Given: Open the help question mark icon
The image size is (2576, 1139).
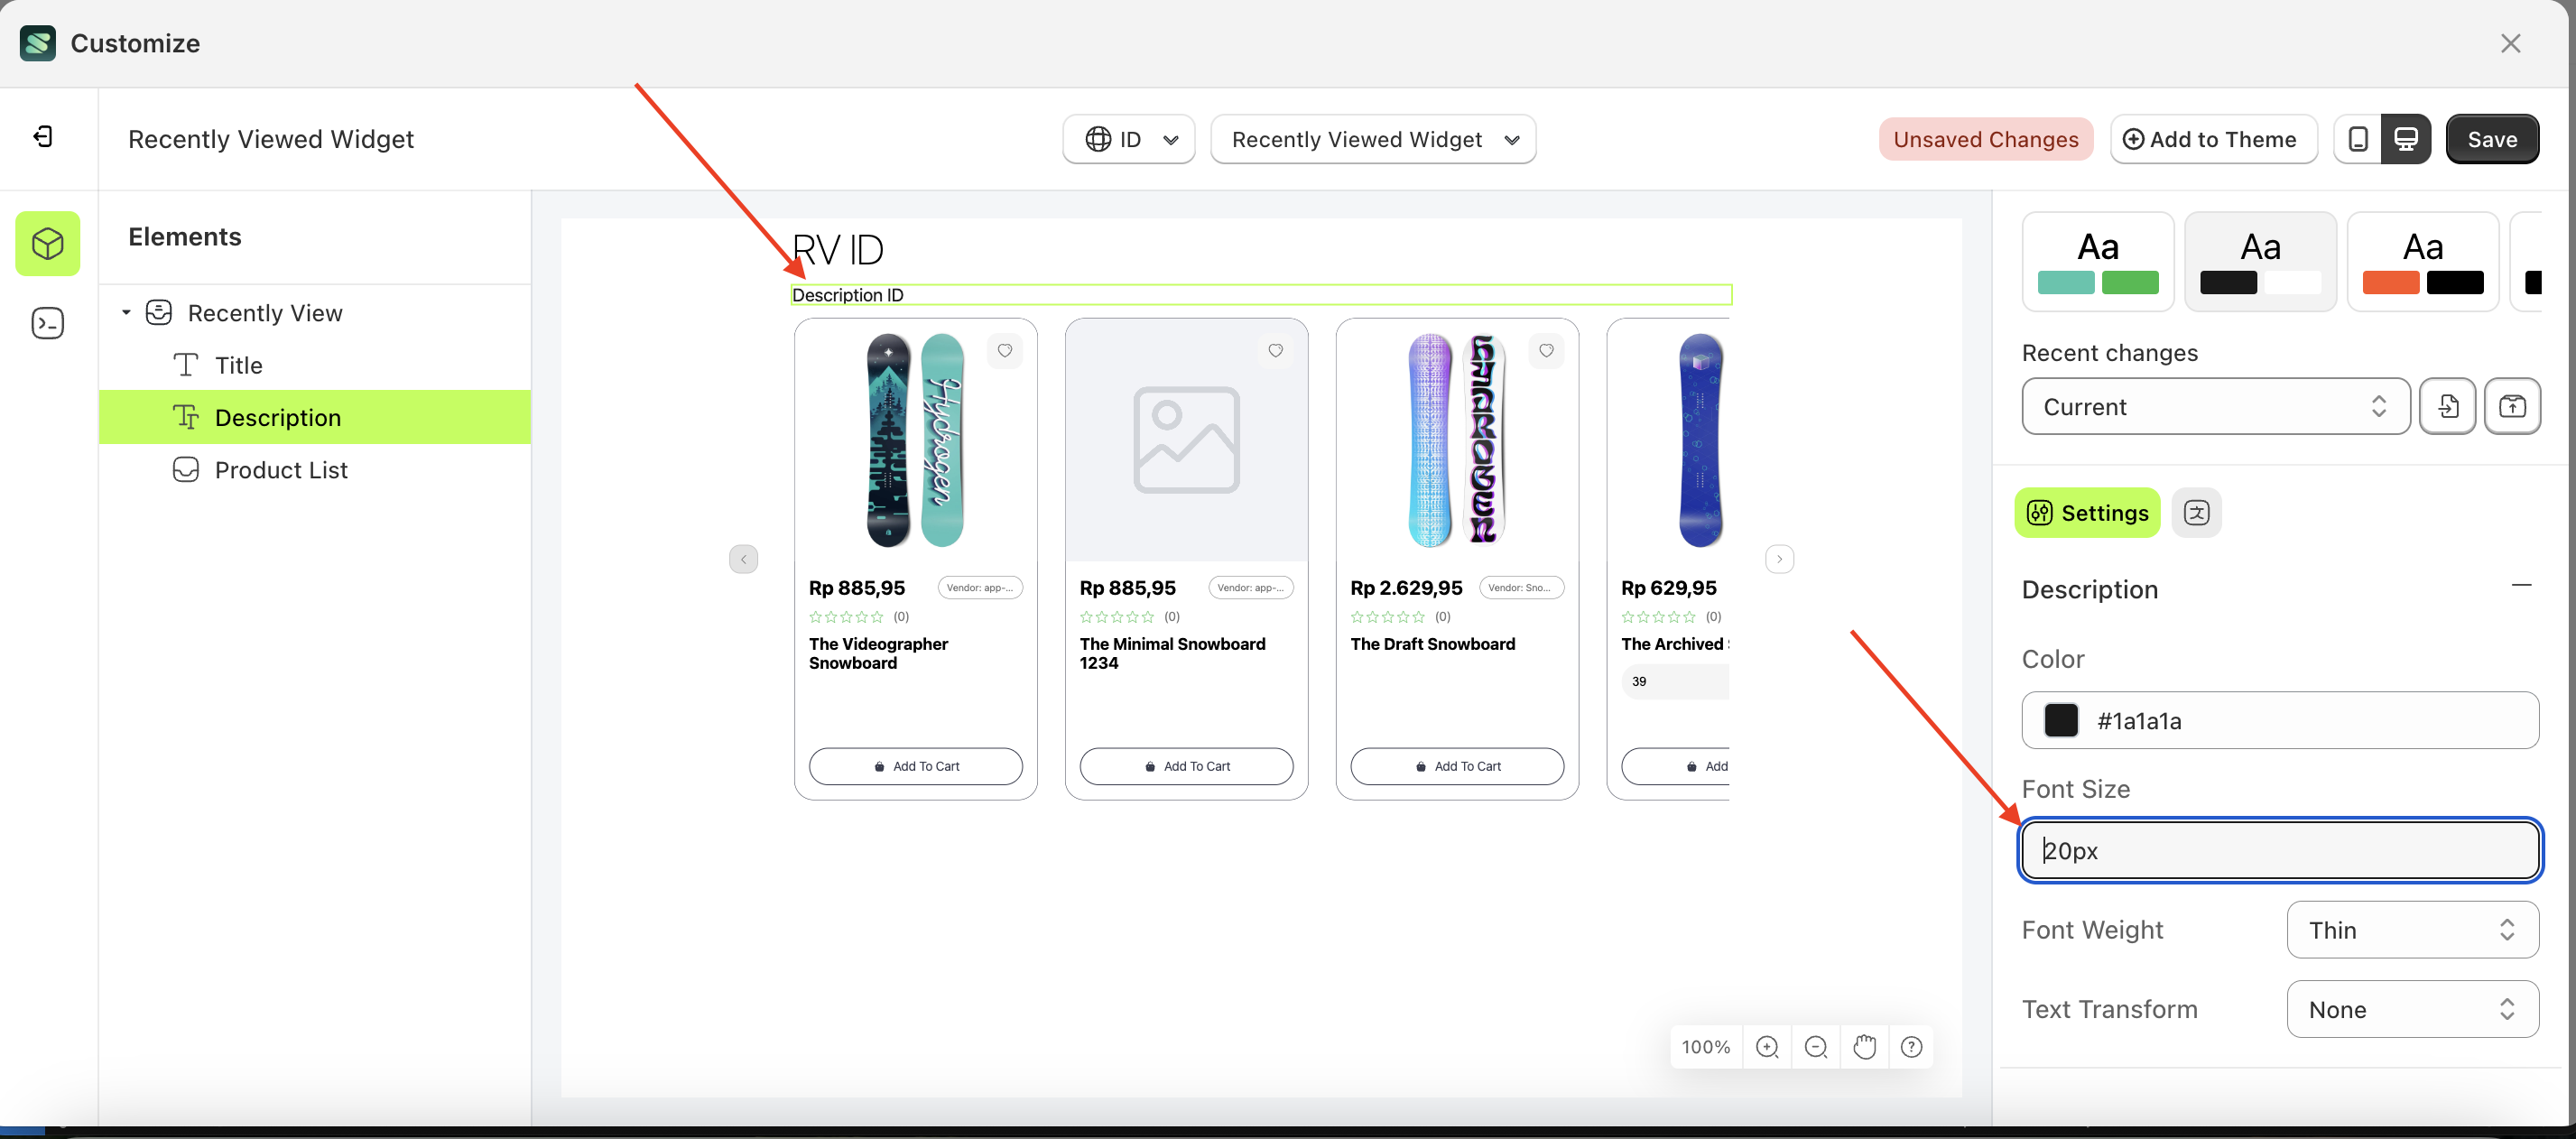Looking at the screenshot, I should pos(1912,1046).
